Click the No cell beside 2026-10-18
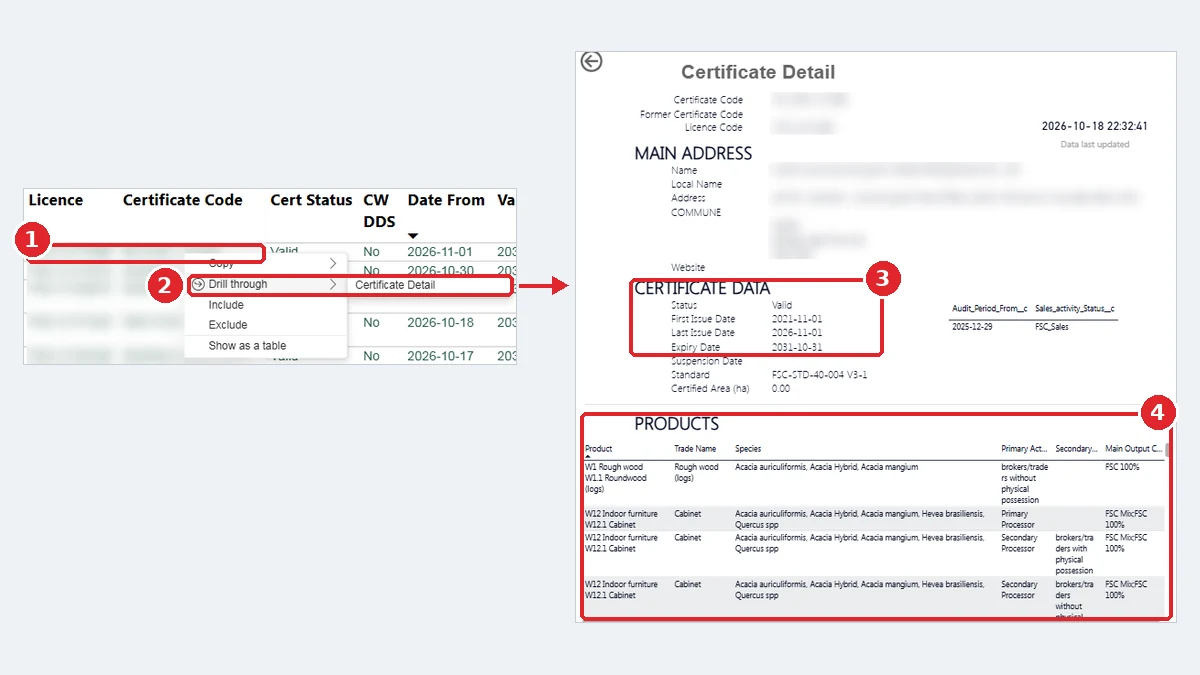 tap(372, 323)
